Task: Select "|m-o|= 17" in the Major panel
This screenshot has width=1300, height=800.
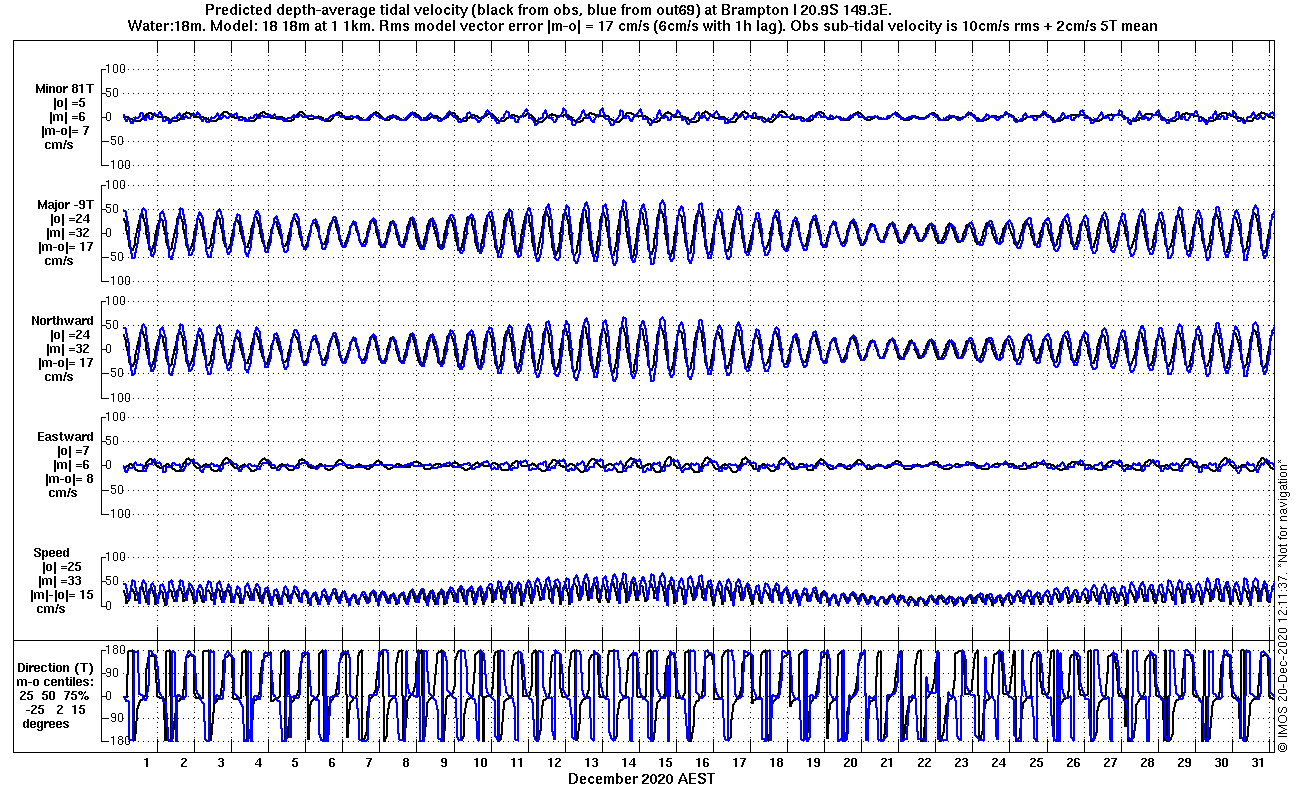Action: point(66,247)
